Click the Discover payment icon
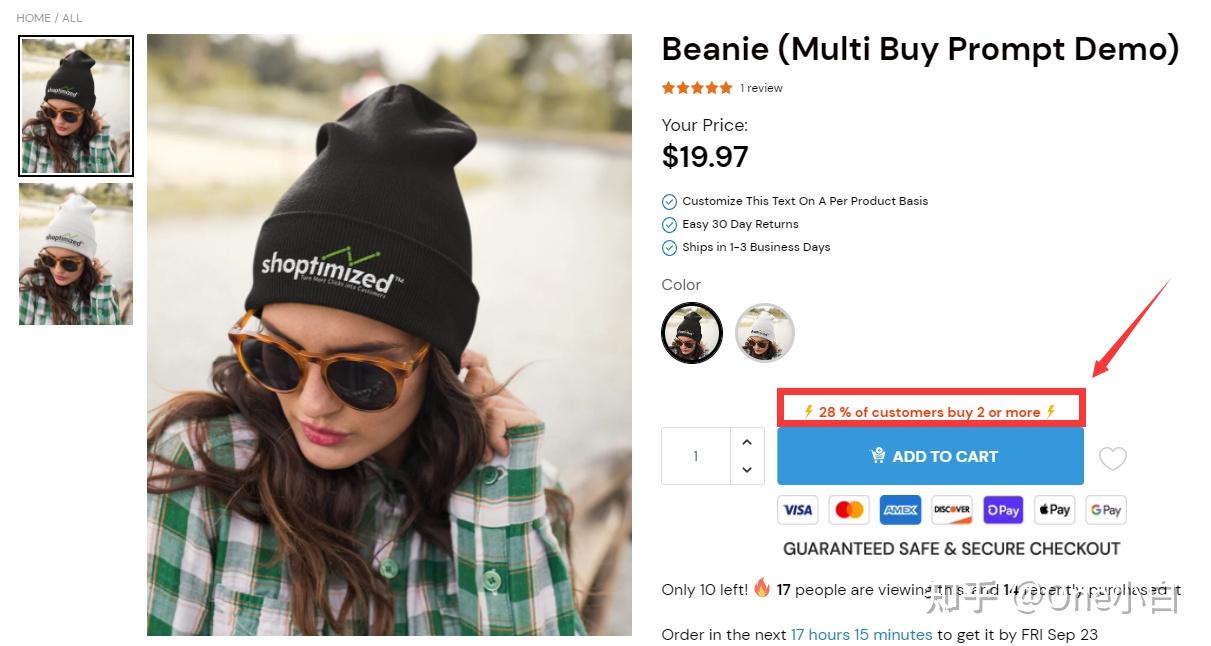 952,510
